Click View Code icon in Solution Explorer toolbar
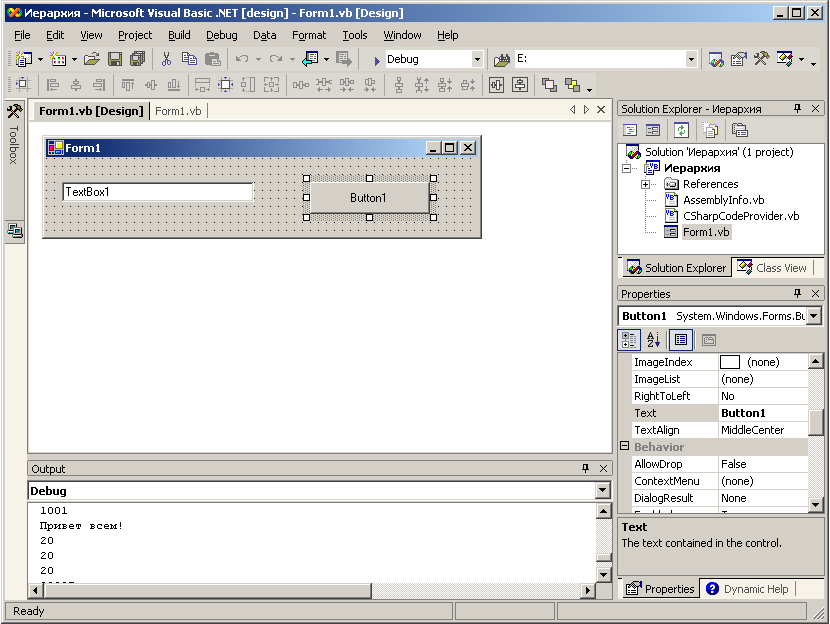The image size is (830, 624). pos(630,130)
